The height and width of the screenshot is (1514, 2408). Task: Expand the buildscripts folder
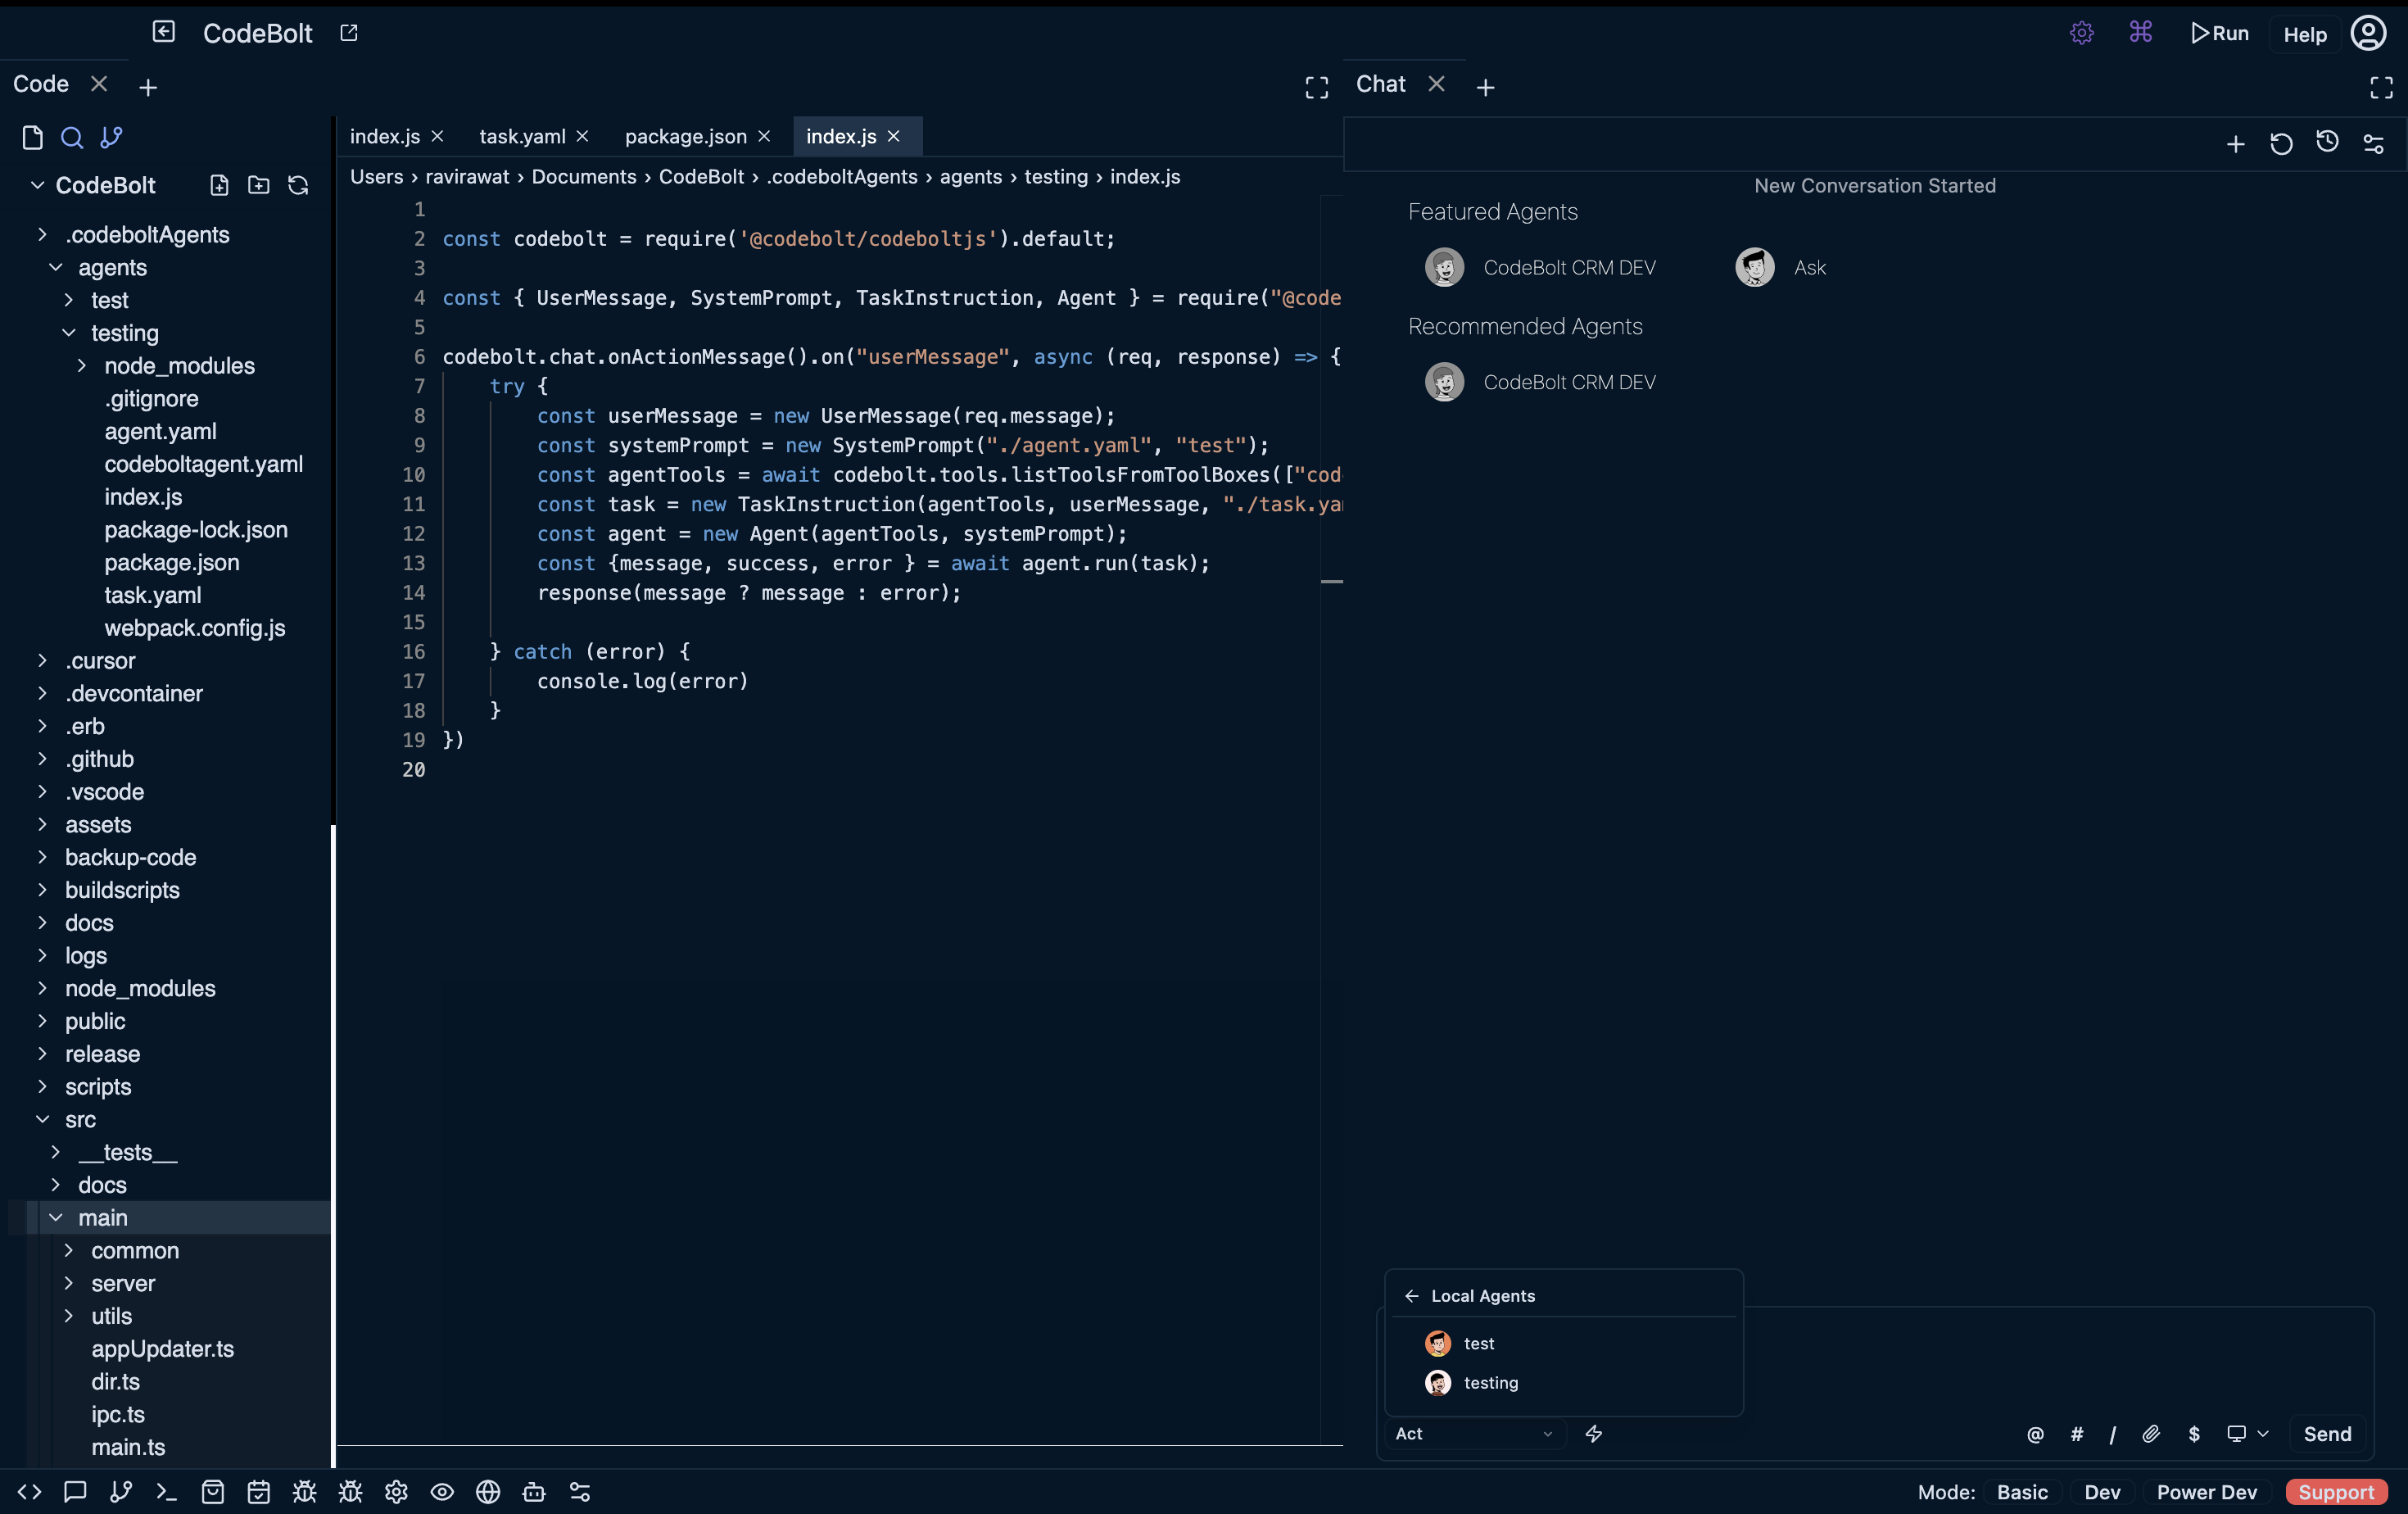[x=42, y=890]
